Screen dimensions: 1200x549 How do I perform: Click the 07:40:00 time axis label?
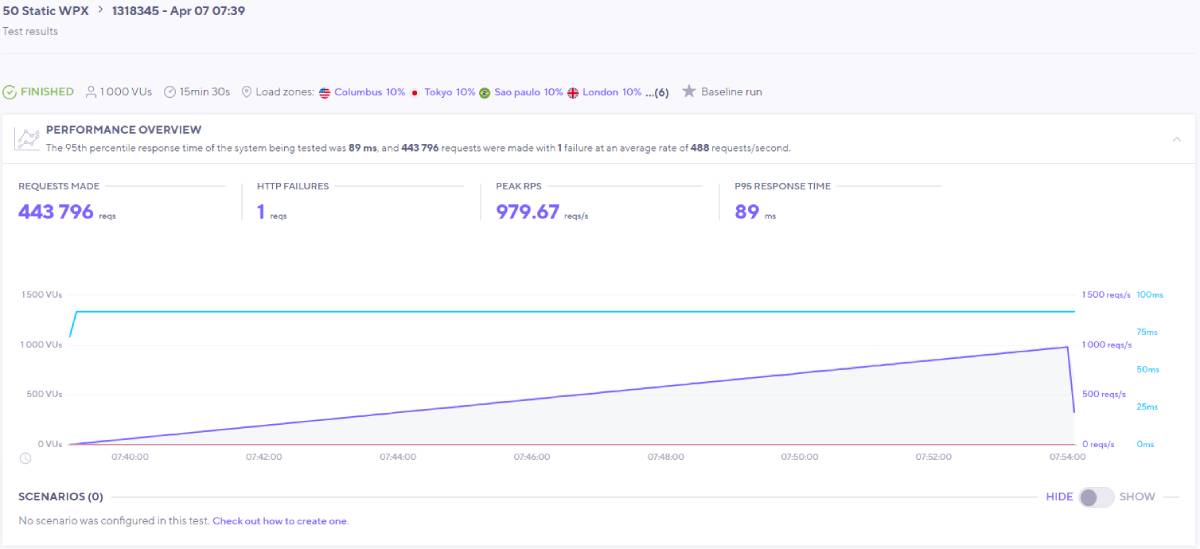click(130, 457)
